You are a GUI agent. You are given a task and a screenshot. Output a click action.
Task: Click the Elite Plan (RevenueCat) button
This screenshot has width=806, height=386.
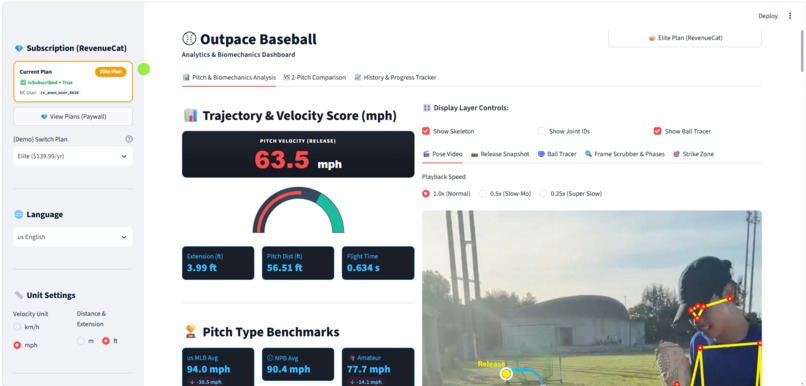click(x=685, y=38)
